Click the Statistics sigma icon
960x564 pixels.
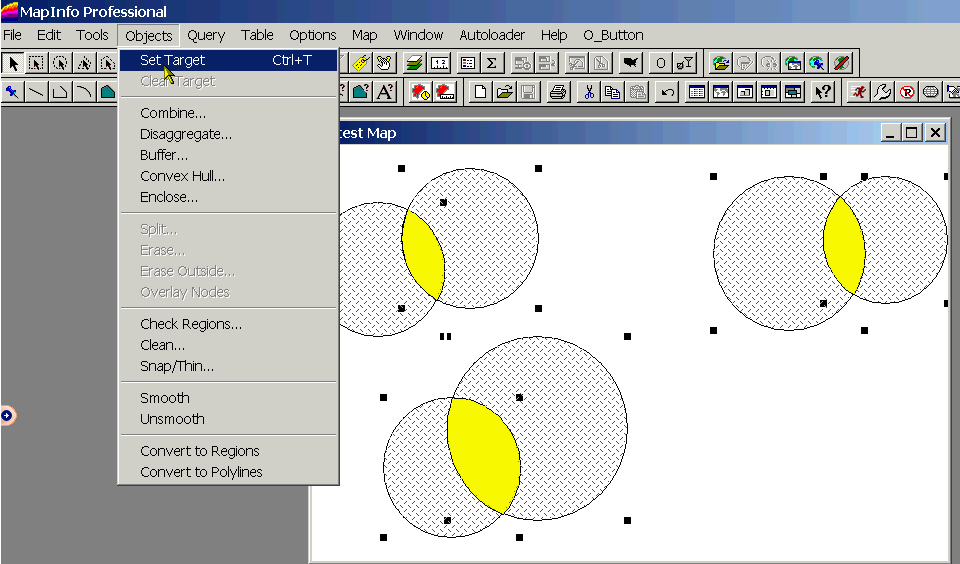(x=491, y=63)
